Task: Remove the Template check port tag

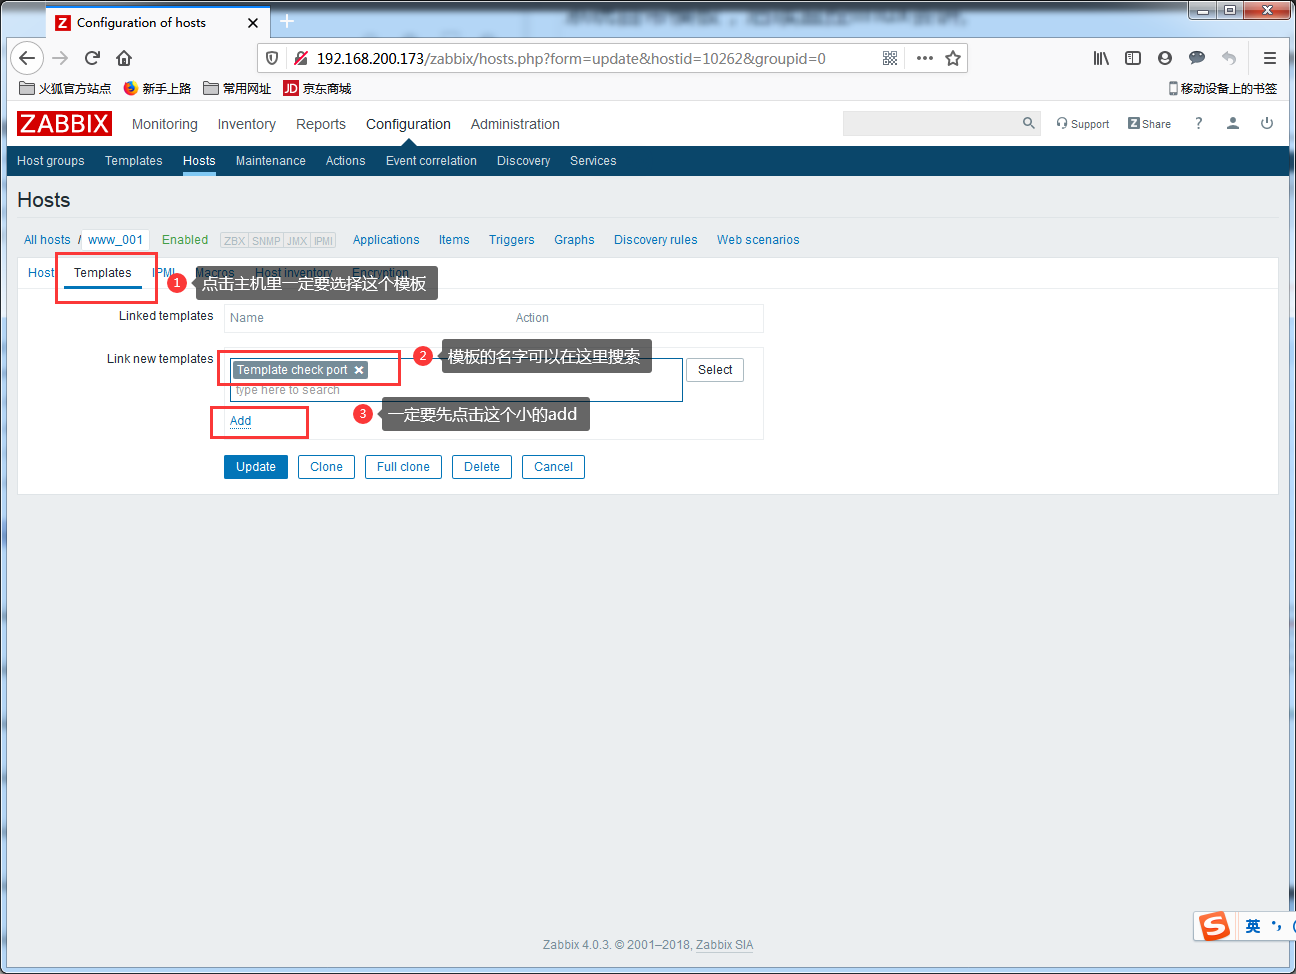Action: (359, 370)
